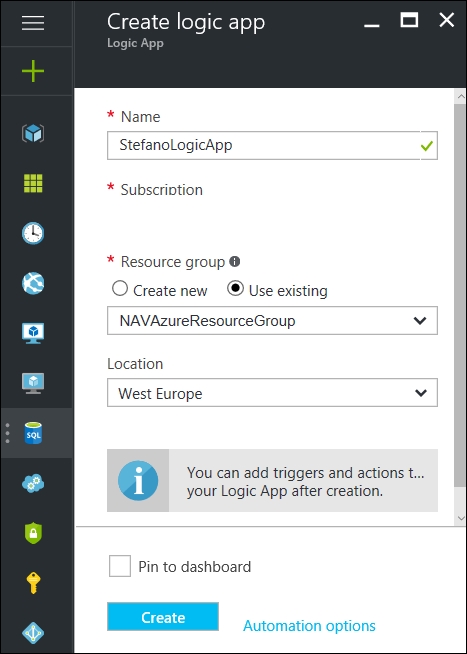Click the blade's vertical scrollbar
This screenshot has height=654, width=467.
tap(460, 292)
